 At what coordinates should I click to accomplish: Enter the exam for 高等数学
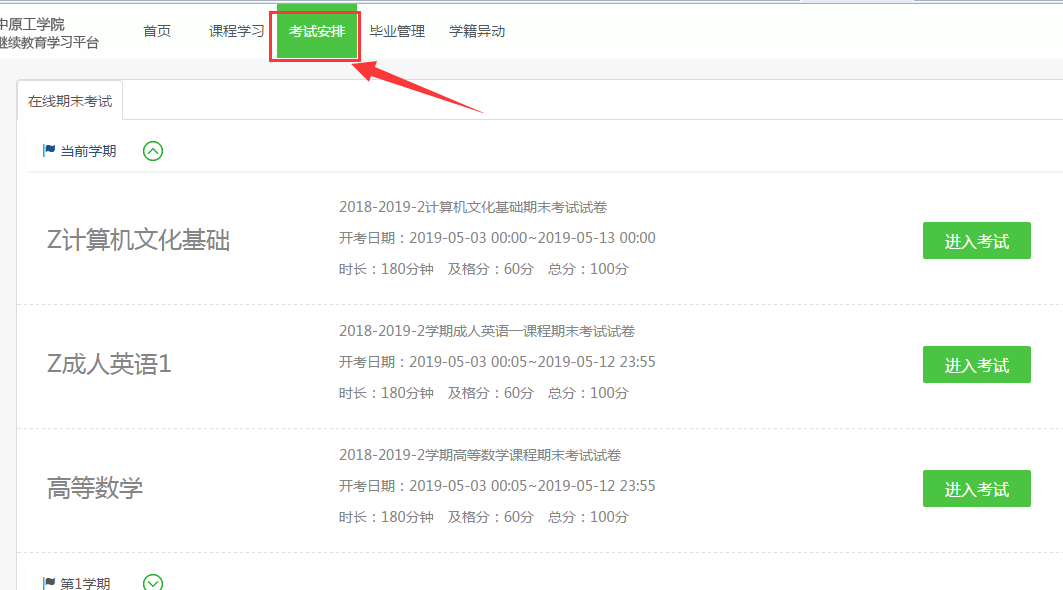[x=976, y=489]
